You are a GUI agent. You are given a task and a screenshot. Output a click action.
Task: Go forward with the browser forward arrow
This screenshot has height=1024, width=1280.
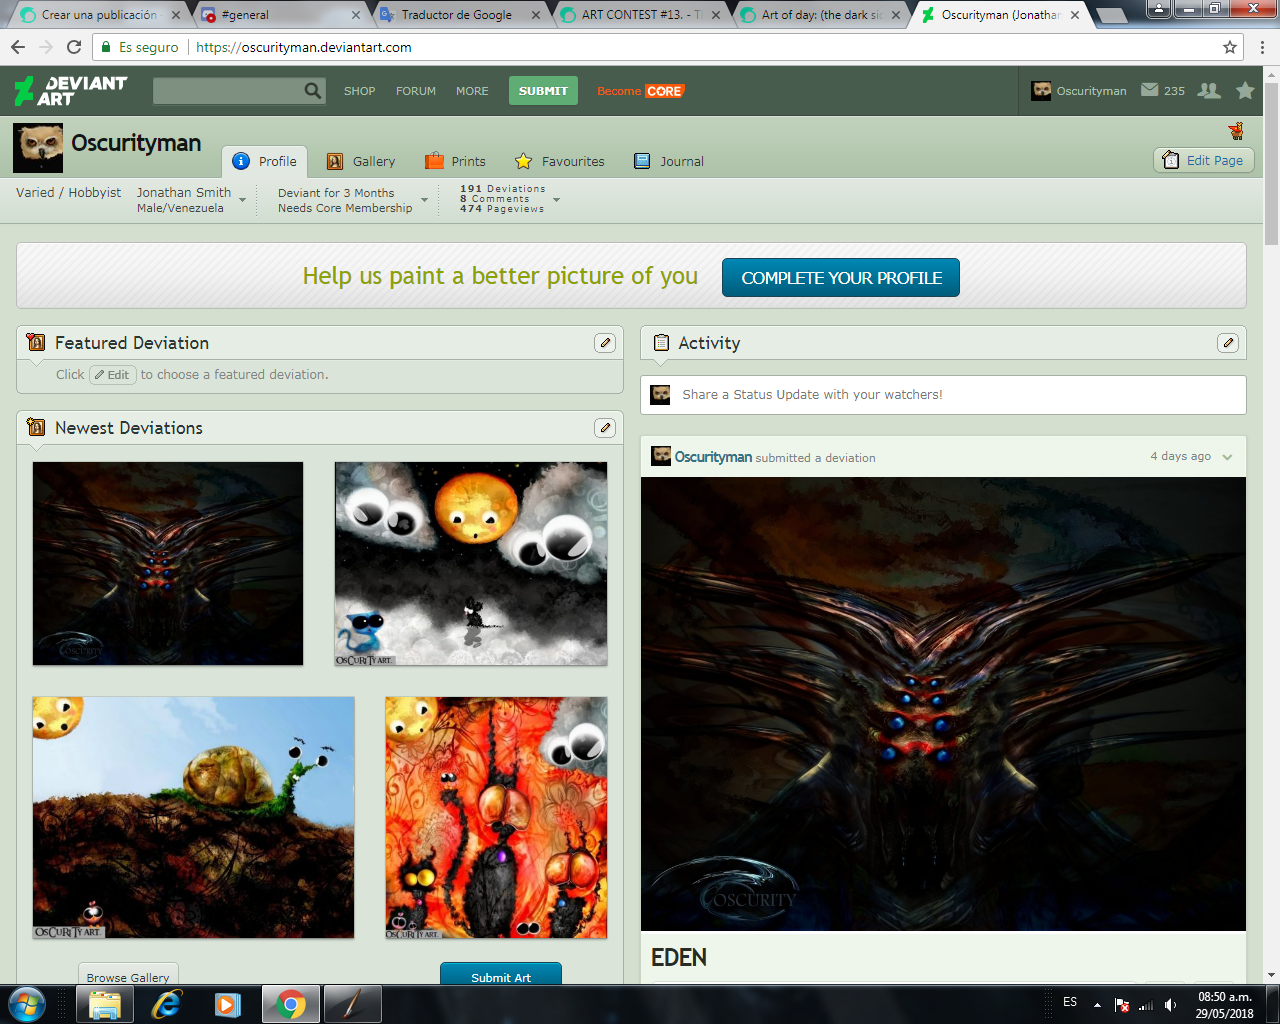pyautogui.click(x=46, y=47)
